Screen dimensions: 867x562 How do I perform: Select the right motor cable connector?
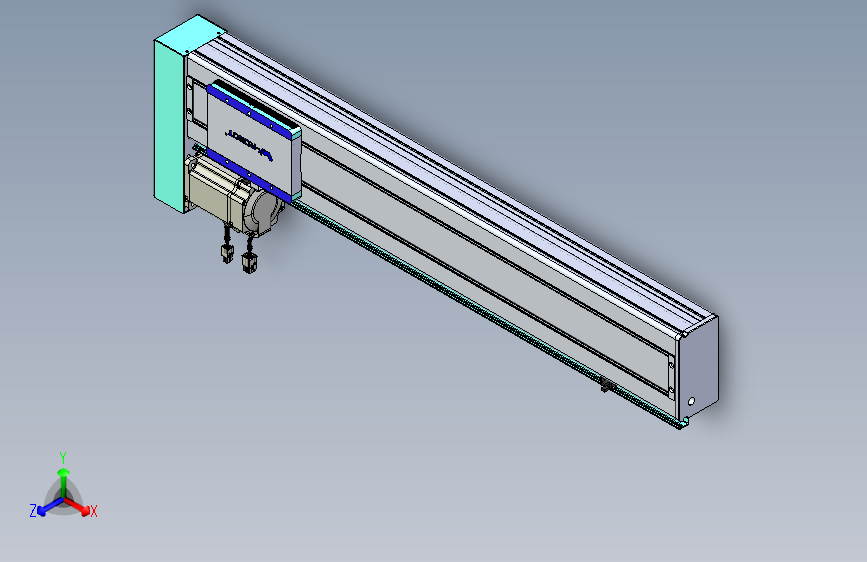249,263
